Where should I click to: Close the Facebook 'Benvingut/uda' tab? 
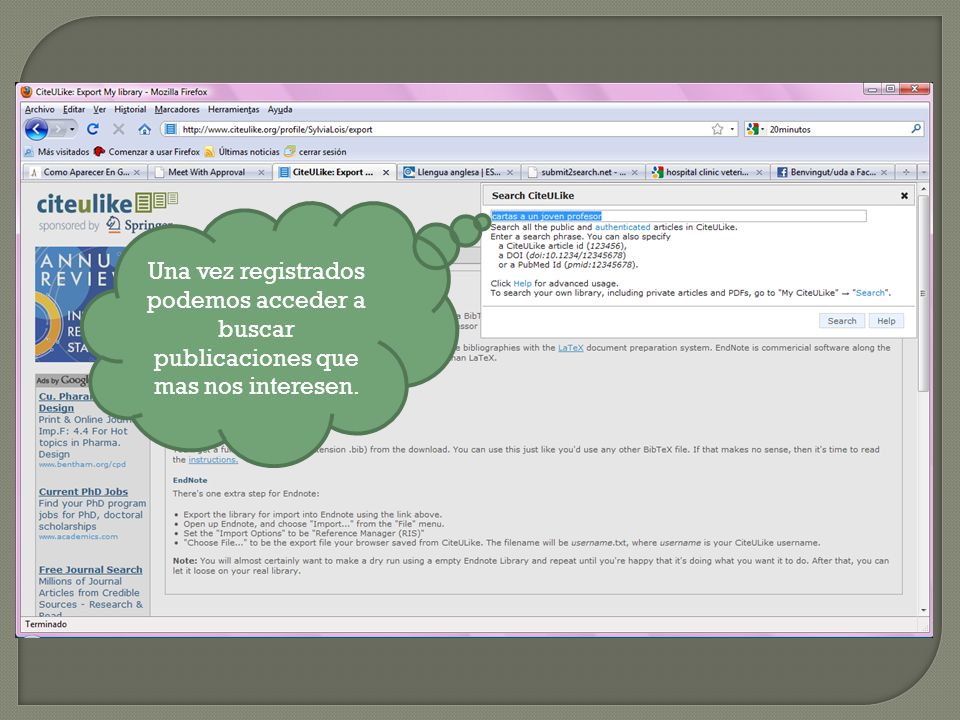(884, 173)
